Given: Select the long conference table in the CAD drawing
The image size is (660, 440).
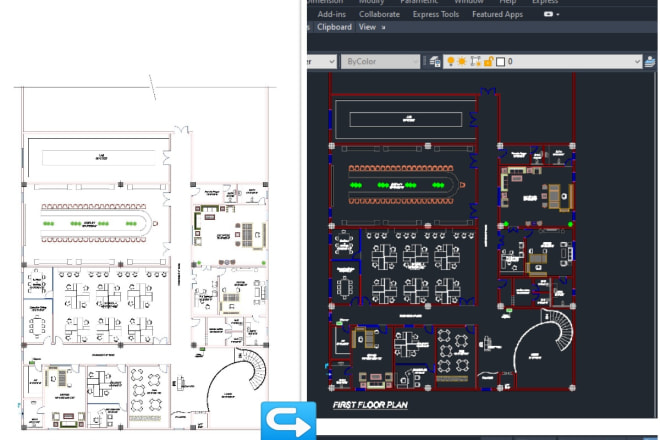Looking at the screenshot, I should click(404, 185).
